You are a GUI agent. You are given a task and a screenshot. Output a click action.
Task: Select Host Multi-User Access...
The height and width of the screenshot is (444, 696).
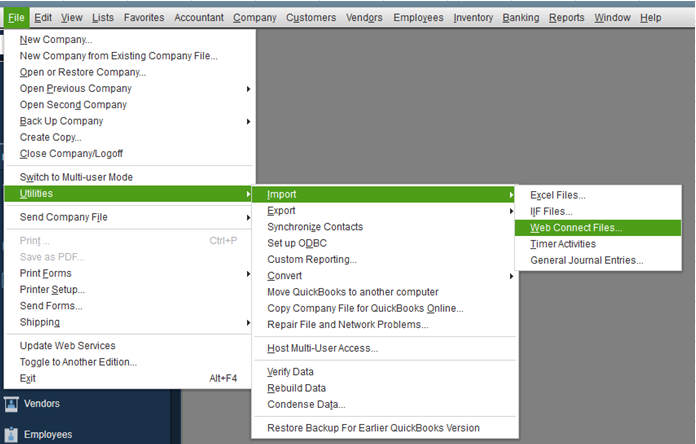[x=385, y=349]
